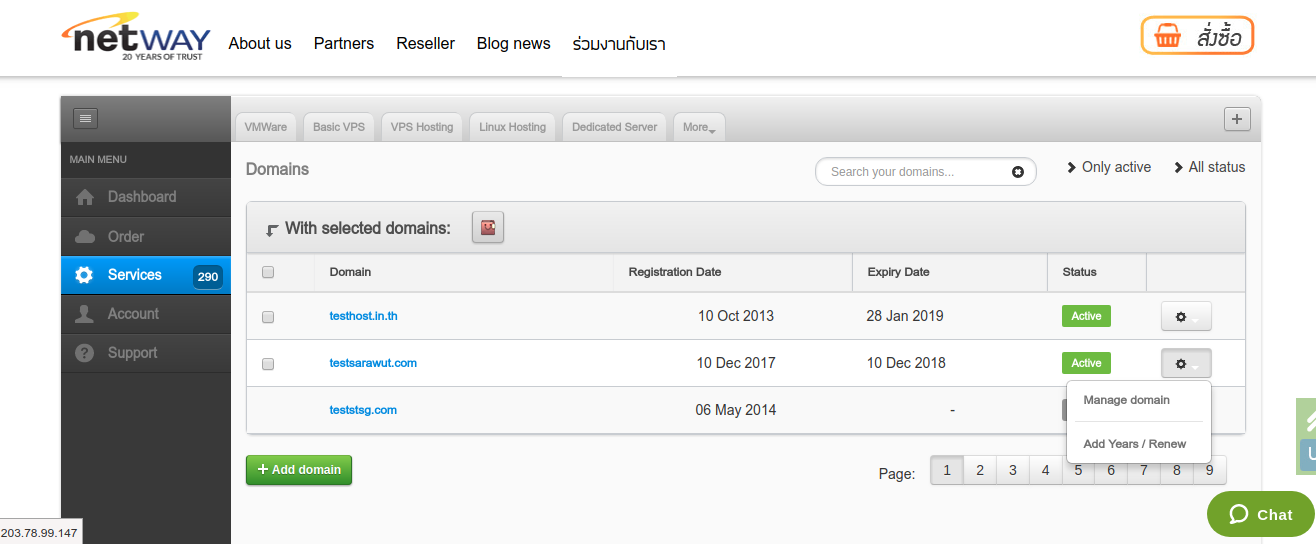Open the Linux Hosting tab
The image size is (1316, 544).
(513, 127)
